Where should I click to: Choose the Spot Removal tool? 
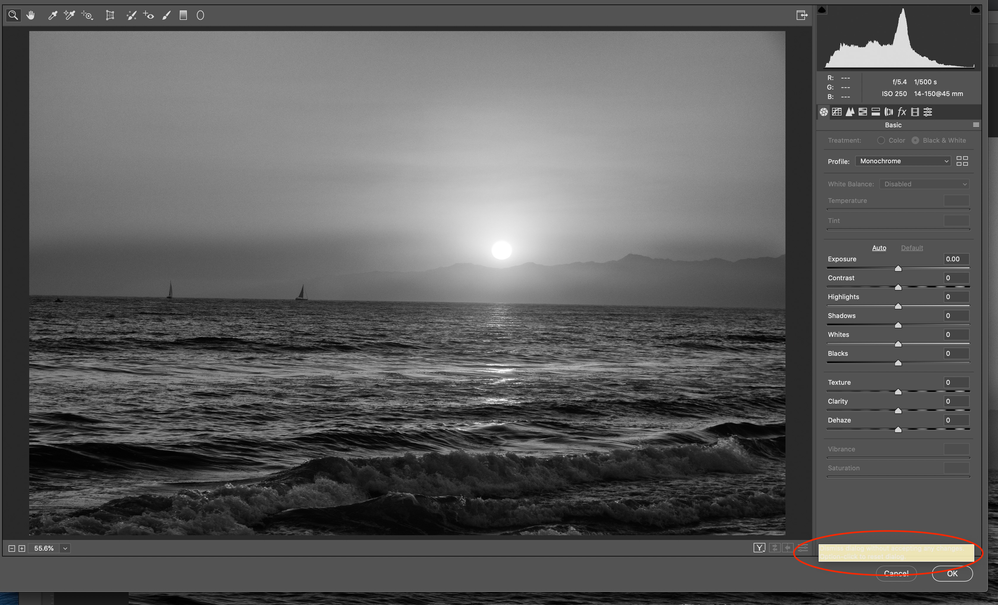(x=131, y=15)
